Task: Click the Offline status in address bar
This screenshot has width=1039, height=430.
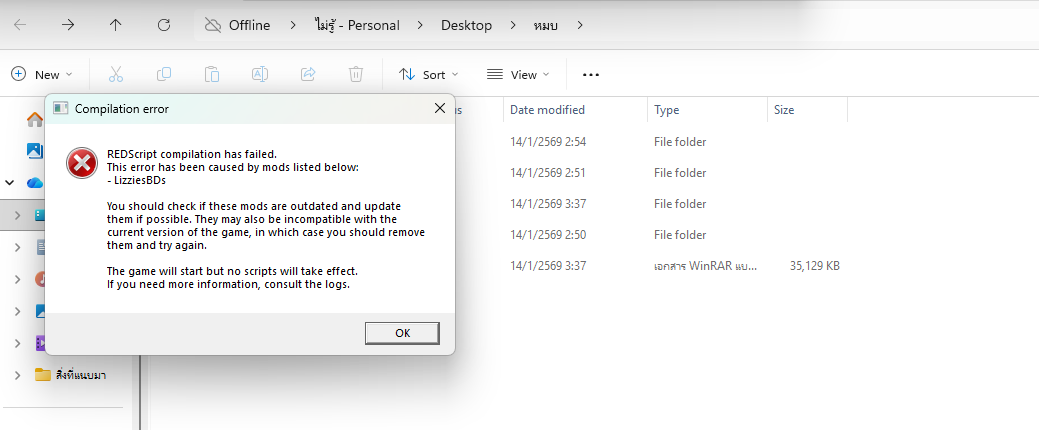Action: coord(238,25)
